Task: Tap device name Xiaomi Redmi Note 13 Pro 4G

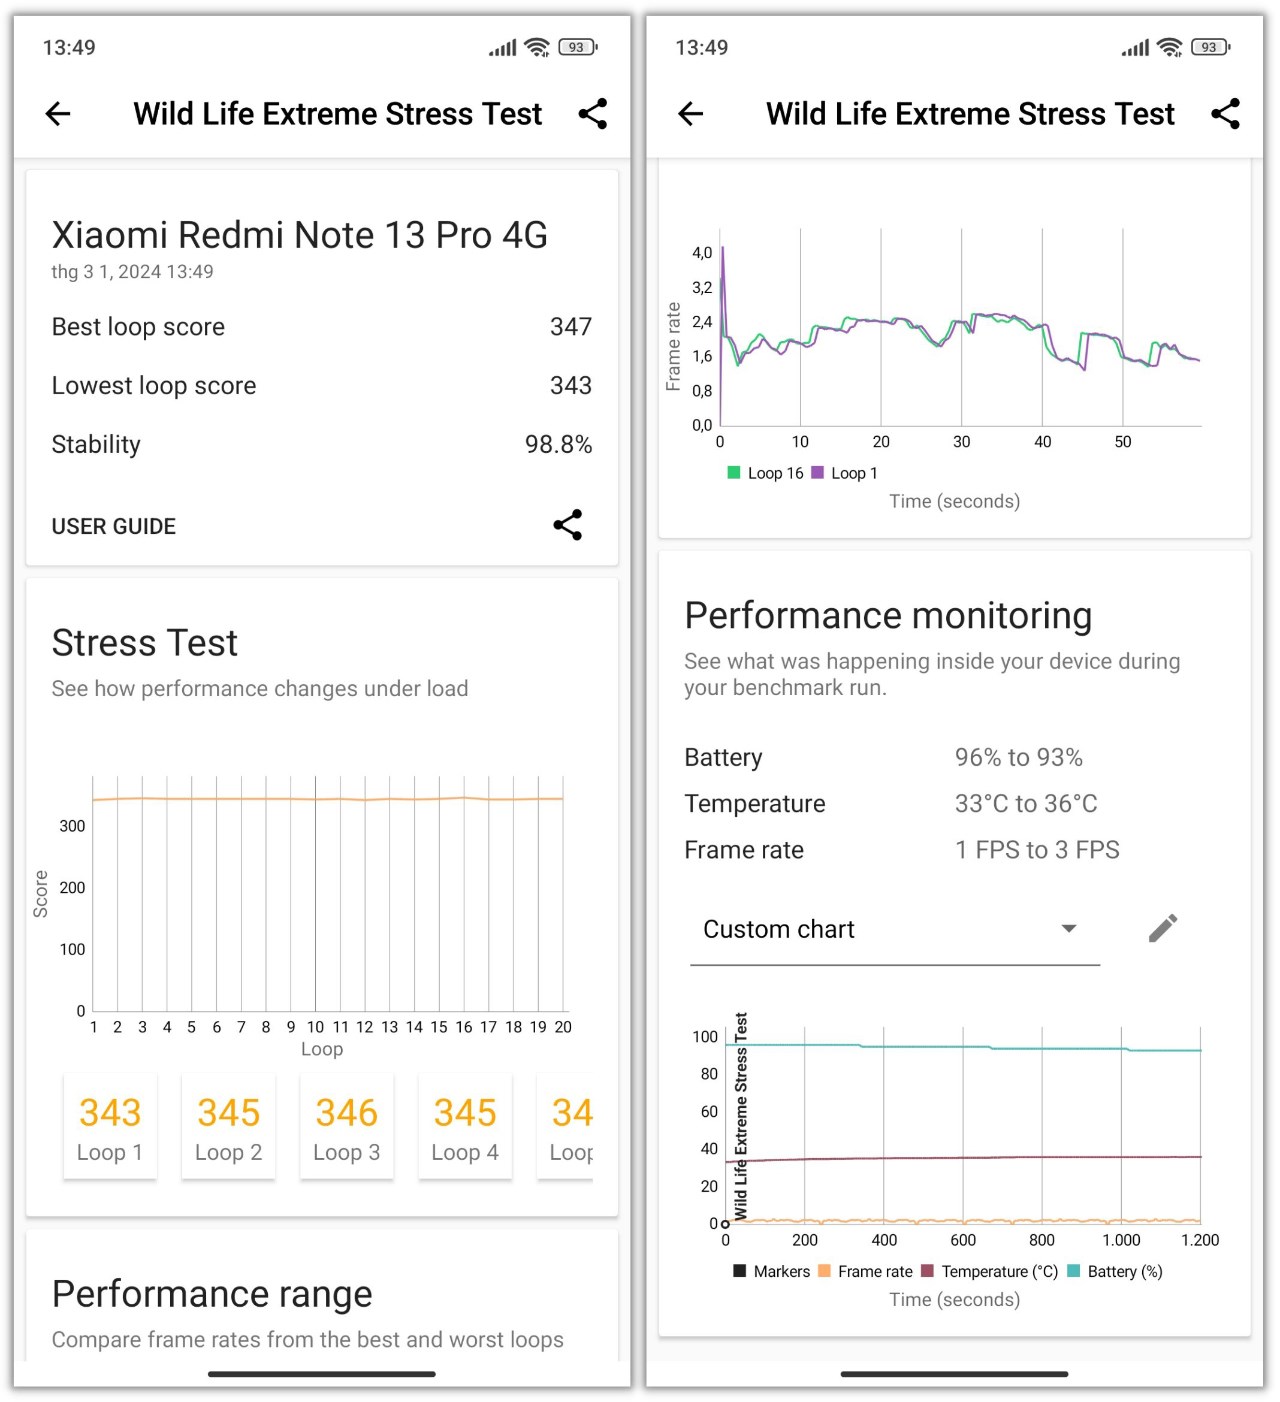Action: point(300,235)
